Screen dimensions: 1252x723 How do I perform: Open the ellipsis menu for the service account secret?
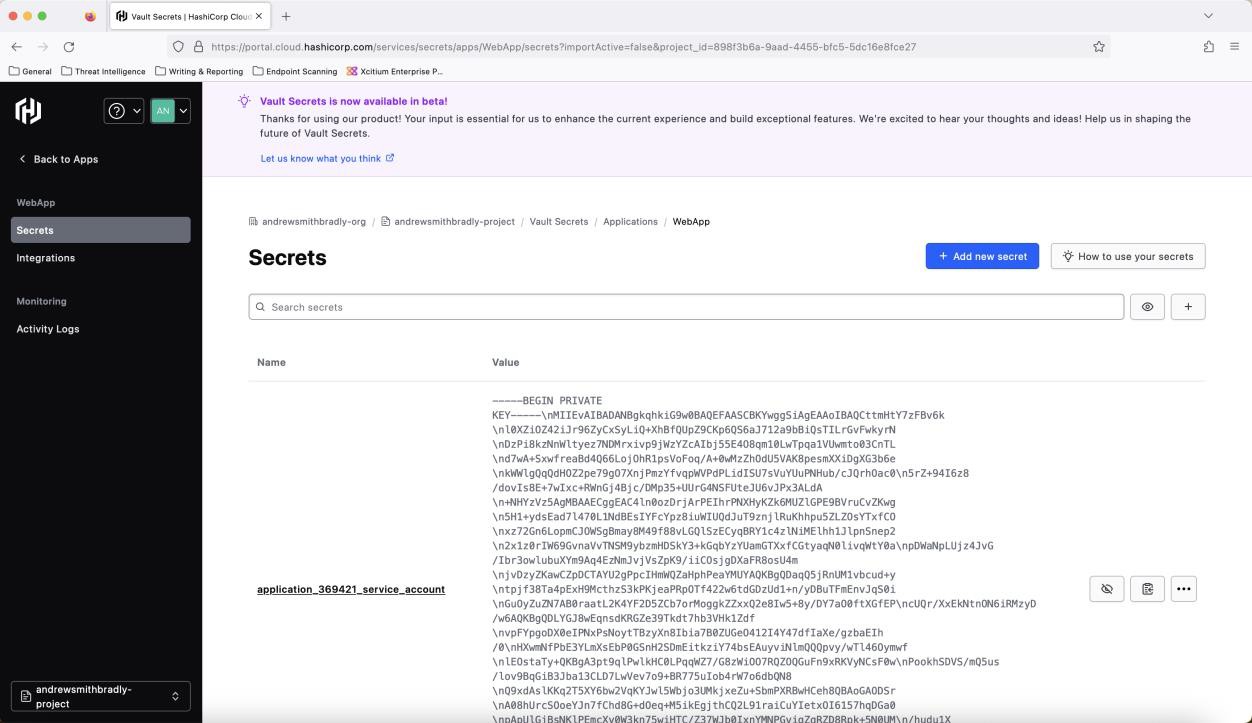pyautogui.click(x=1184, y=589)
